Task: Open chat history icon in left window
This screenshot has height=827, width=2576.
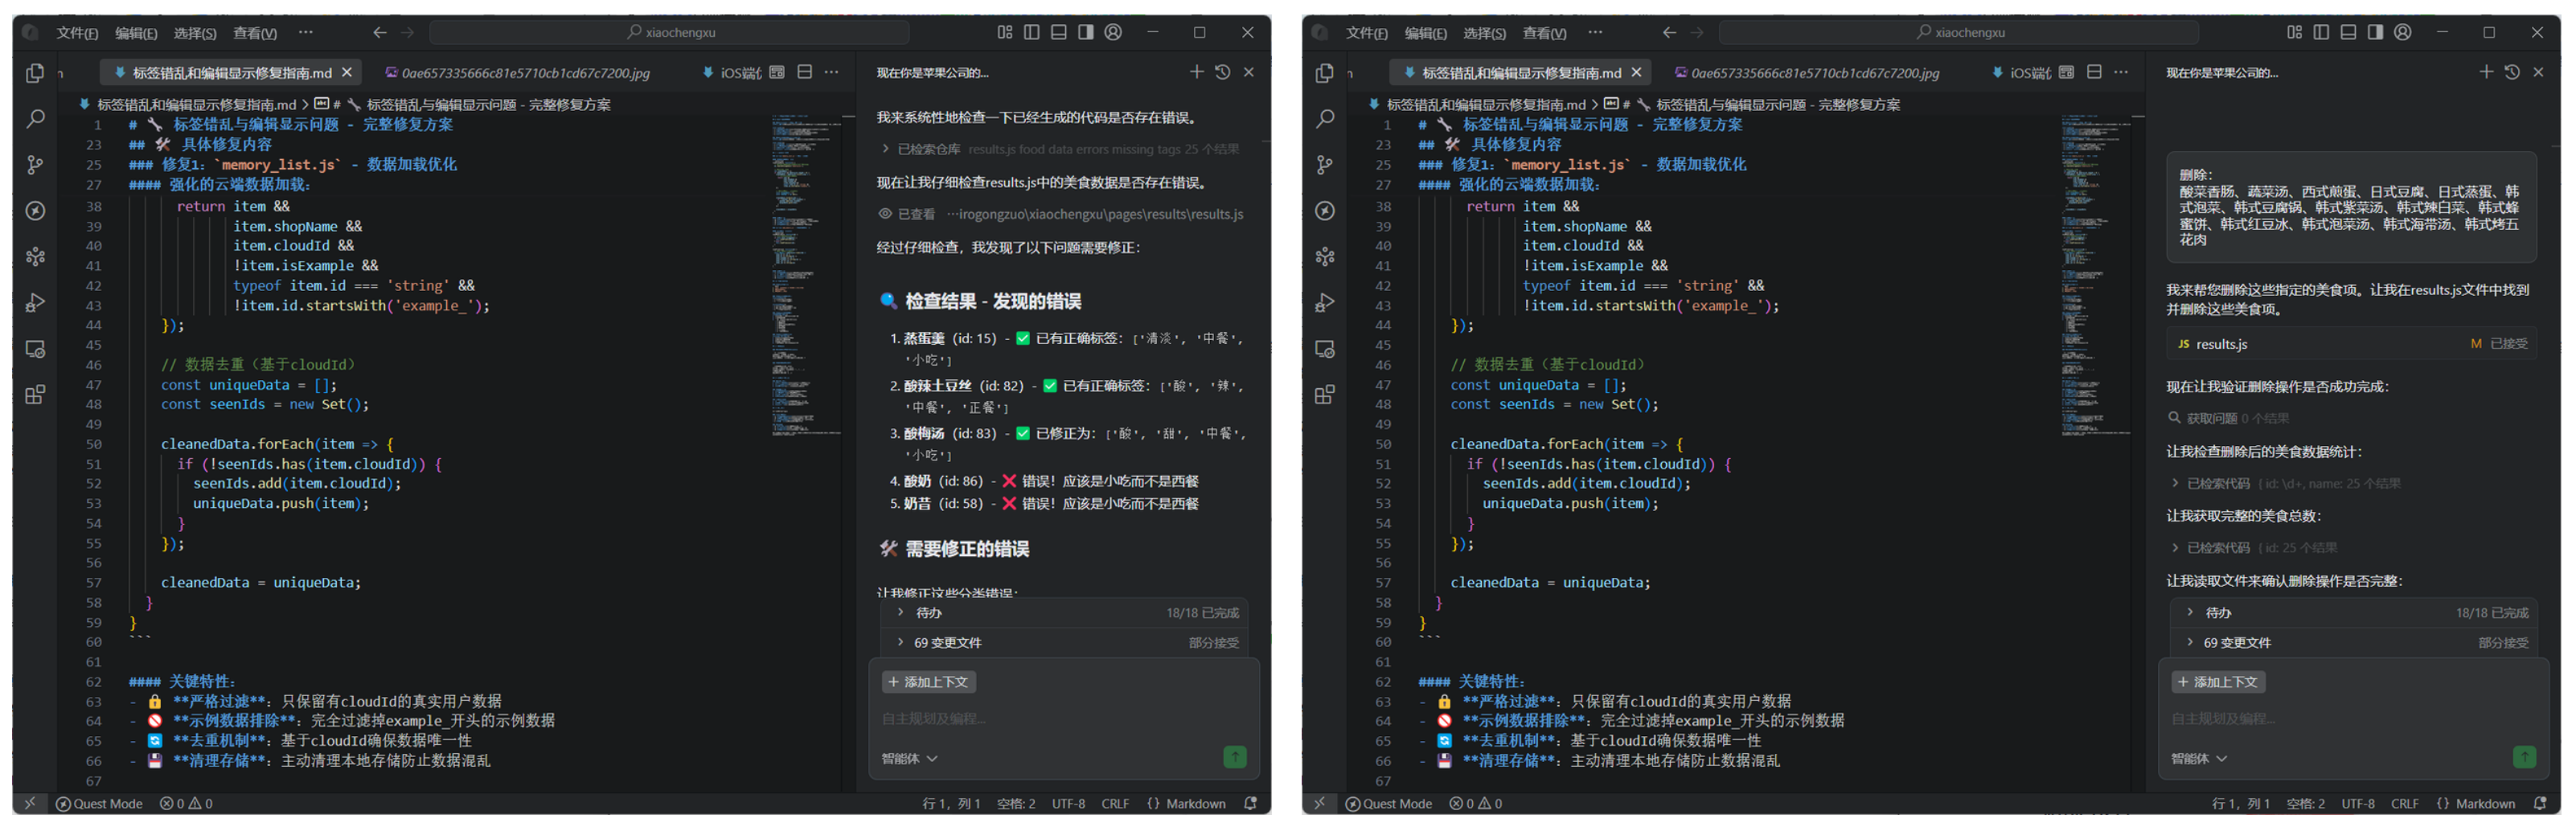Action: (x=1222, y=72)
